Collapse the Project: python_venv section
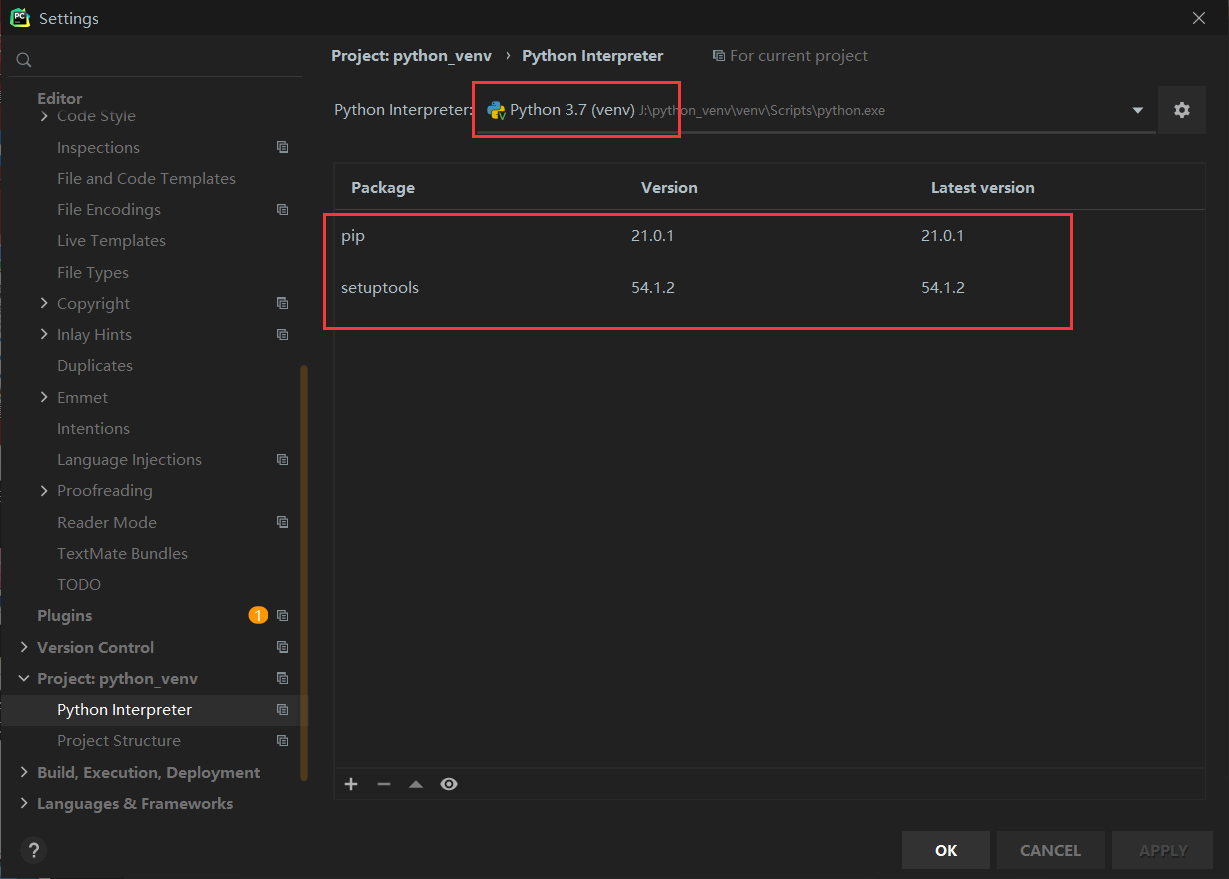1229x879 pixels. (24, 678)
